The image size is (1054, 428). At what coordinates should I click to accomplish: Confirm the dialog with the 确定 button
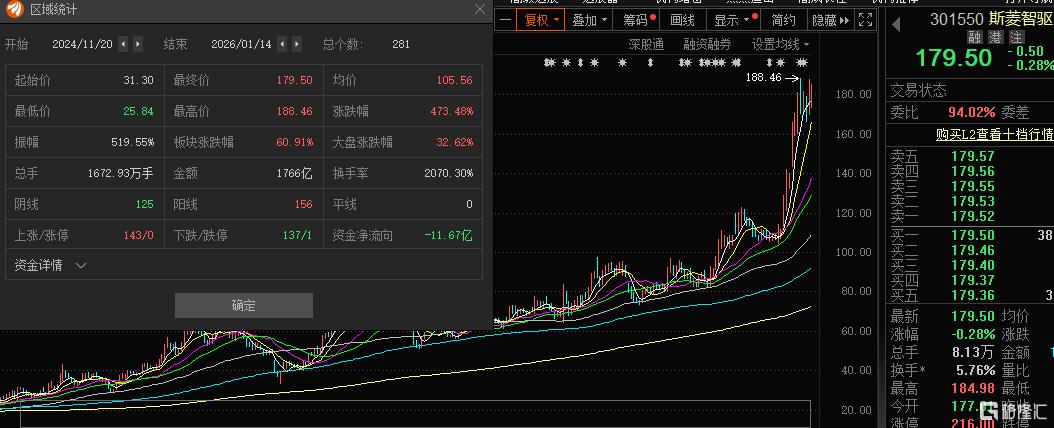click(244, 305)
